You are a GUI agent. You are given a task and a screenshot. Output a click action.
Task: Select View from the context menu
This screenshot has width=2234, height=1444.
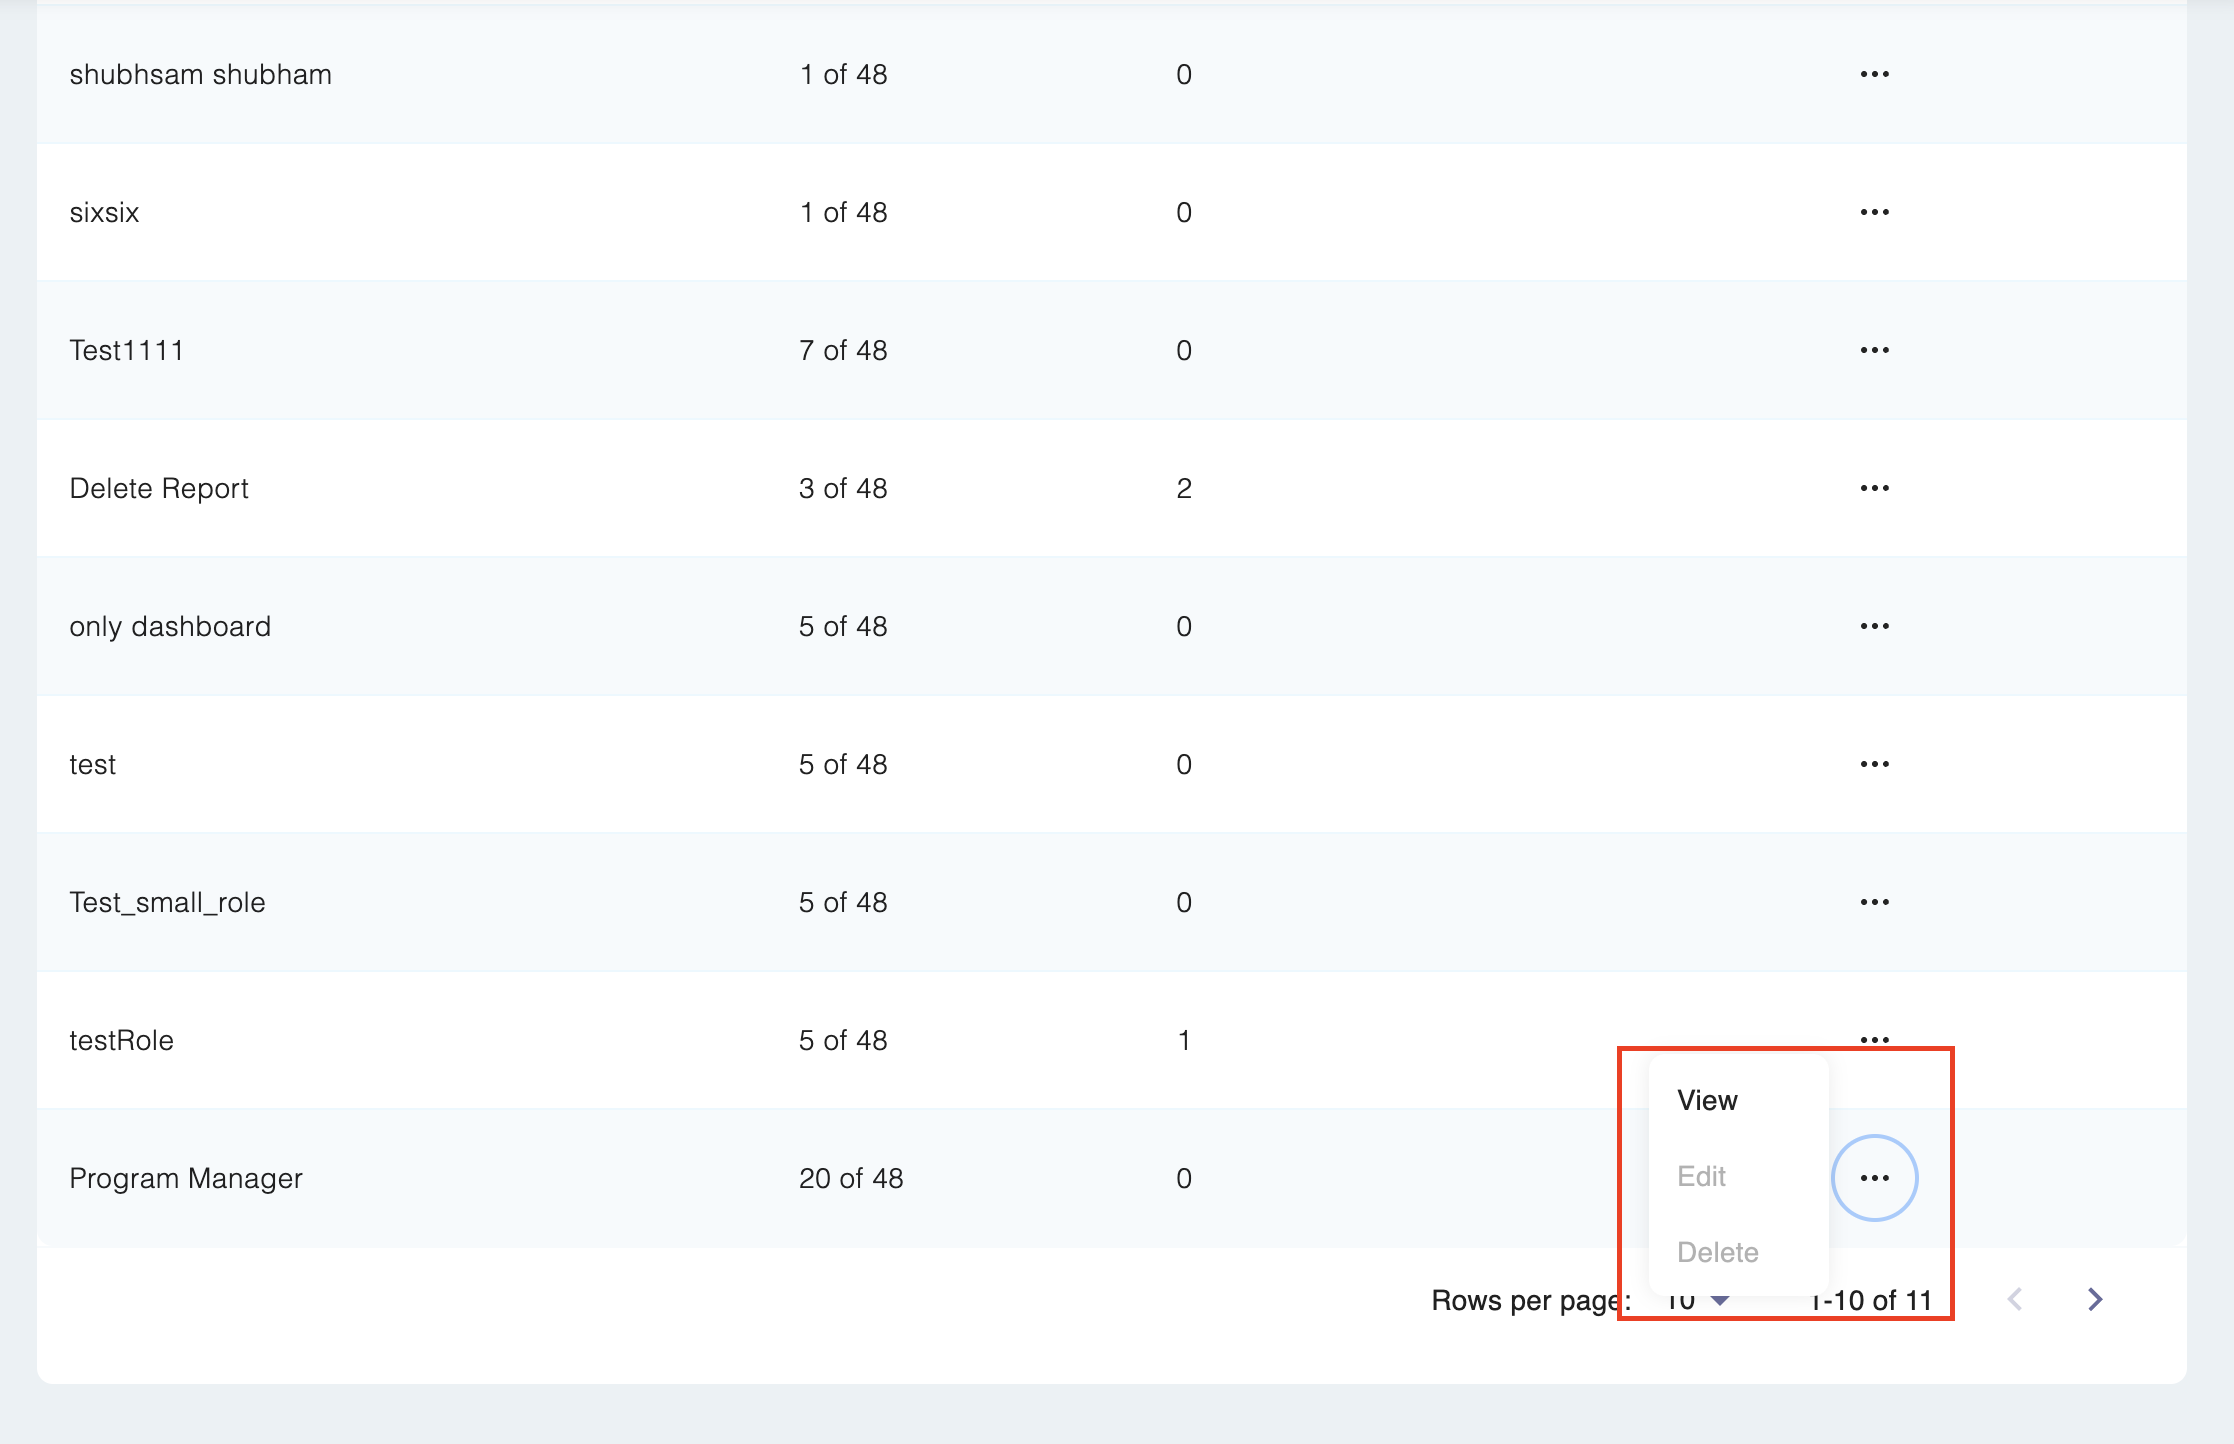[1707, 1100]
